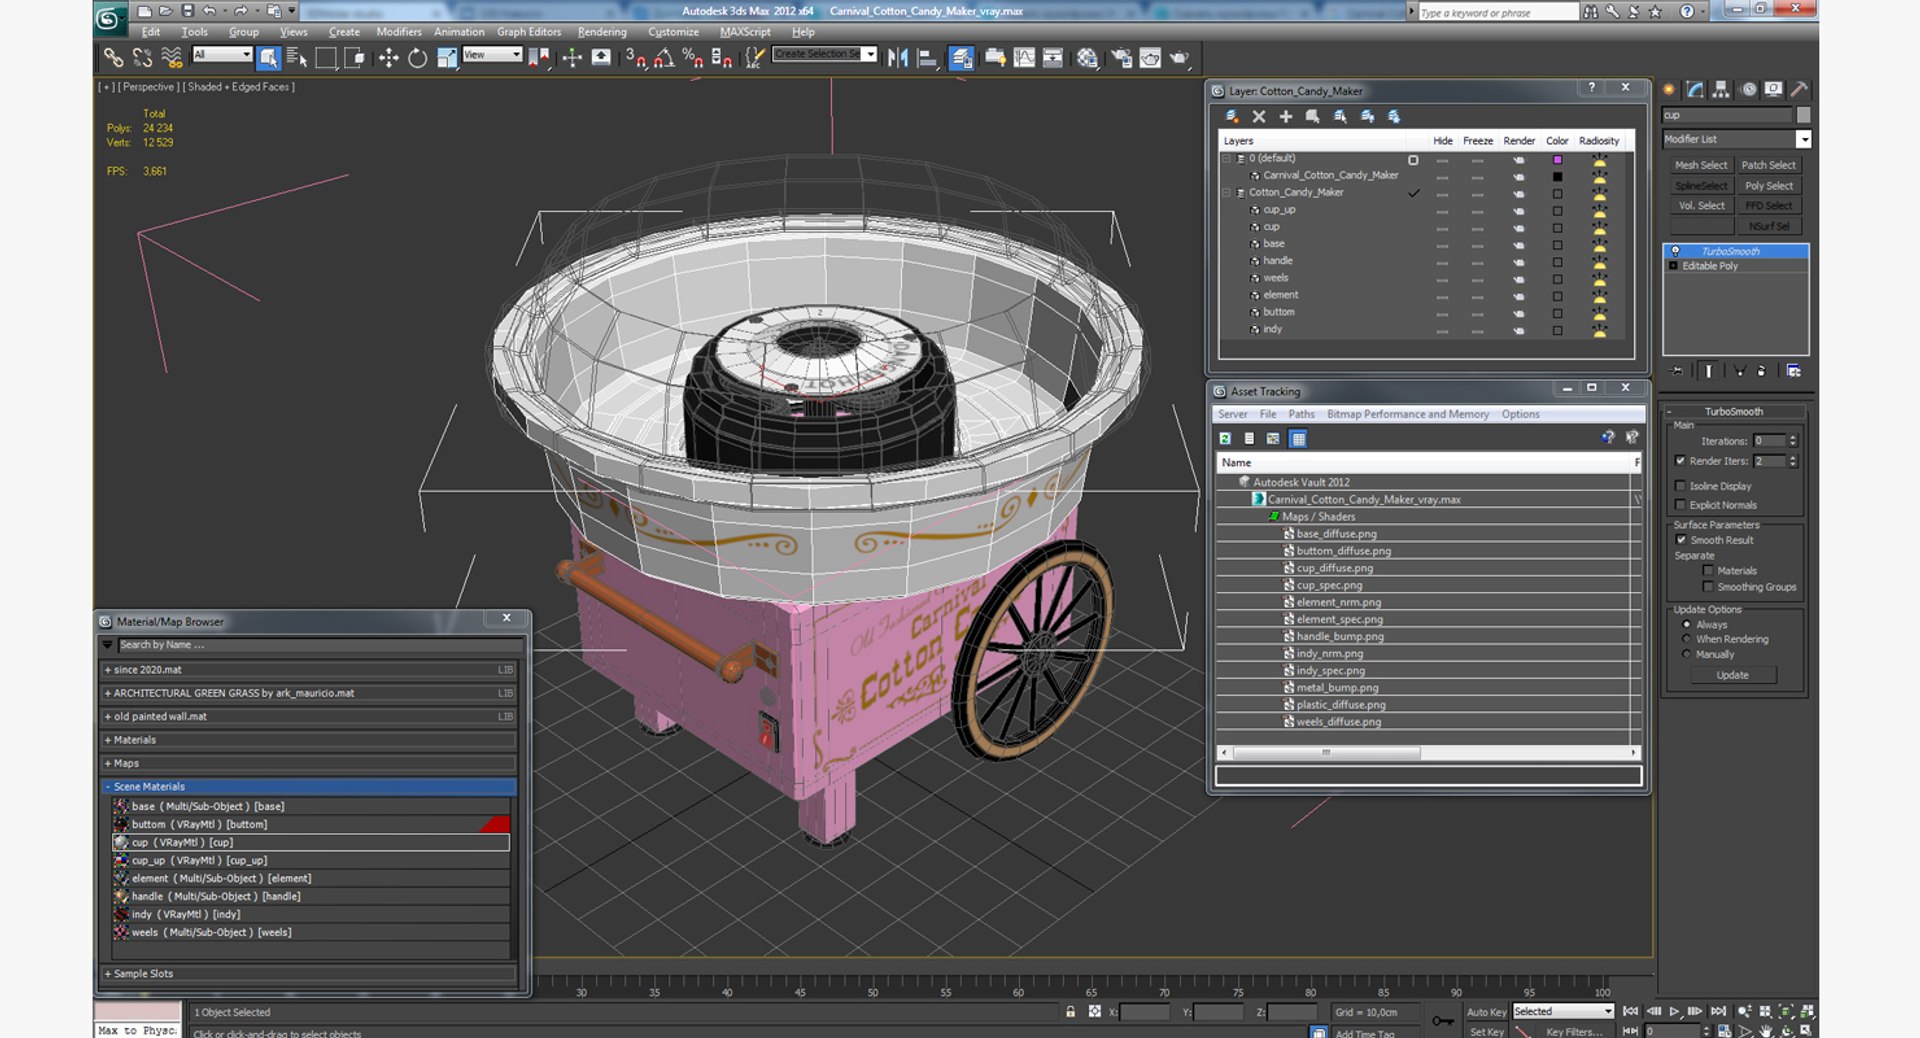Click Create New Layer icon in Layer dialog
The height and width of the screenshot is (1038, 1920).
pyautogui.click(x=1232, y=116)
